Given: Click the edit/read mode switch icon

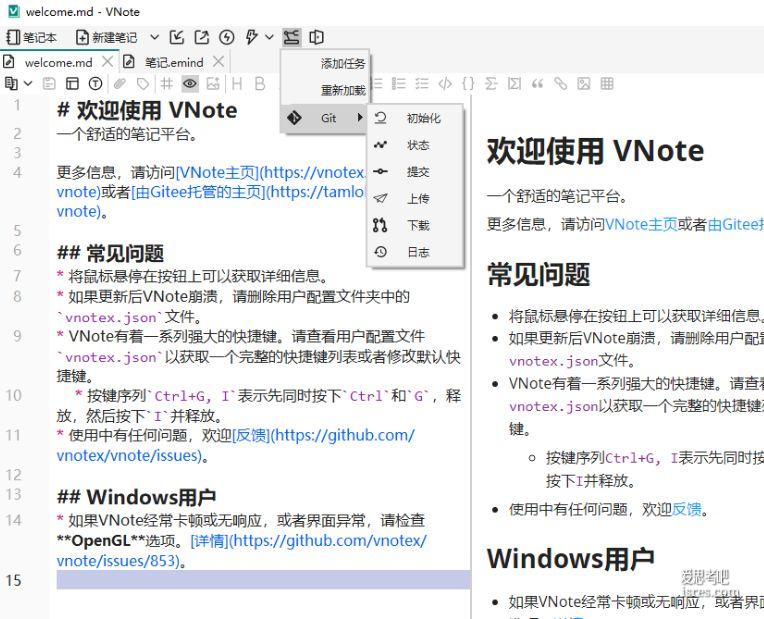Looking at the screenshot, I should (x=11, y=84).
